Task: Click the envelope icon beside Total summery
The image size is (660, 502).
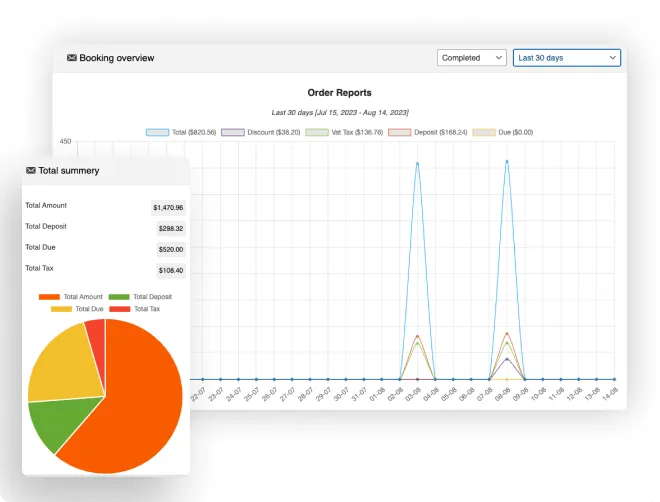Action: [x=31, y=171]
